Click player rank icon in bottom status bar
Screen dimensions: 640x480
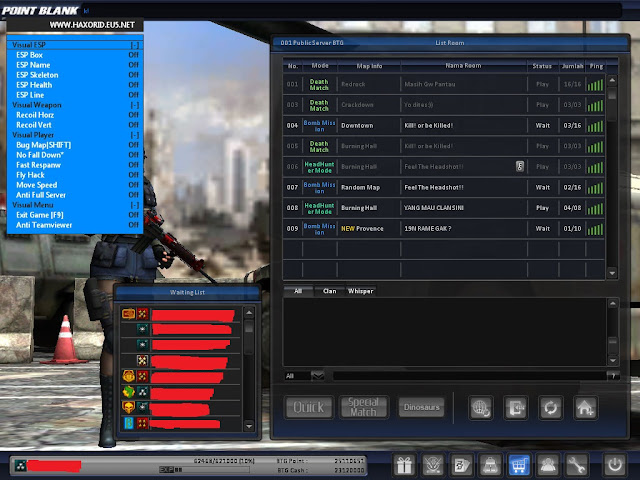point(20,465)
